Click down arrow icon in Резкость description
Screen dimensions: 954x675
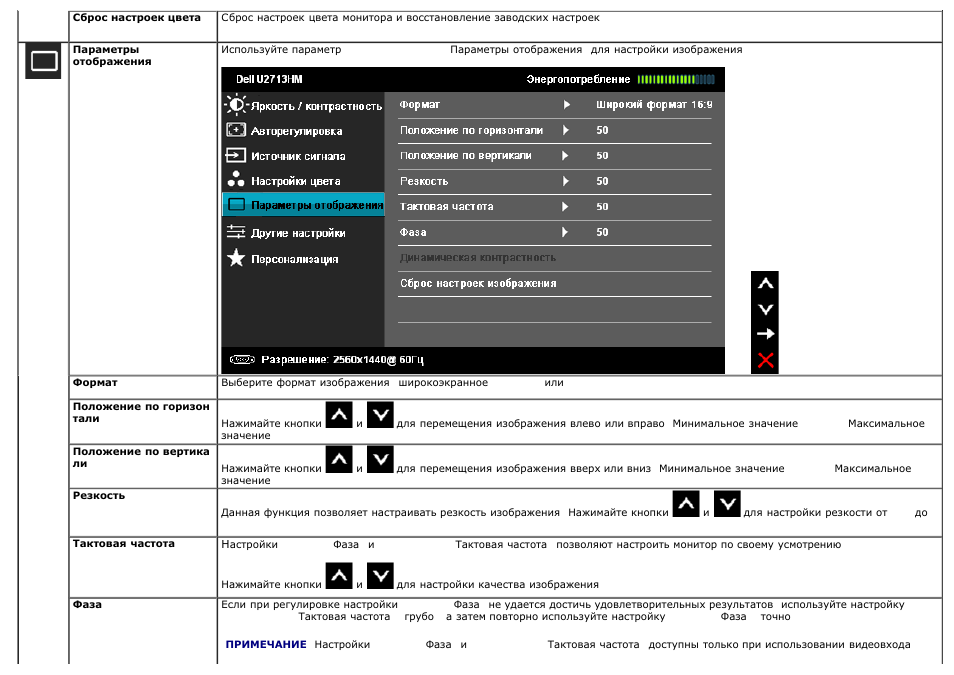coord(727,504)
